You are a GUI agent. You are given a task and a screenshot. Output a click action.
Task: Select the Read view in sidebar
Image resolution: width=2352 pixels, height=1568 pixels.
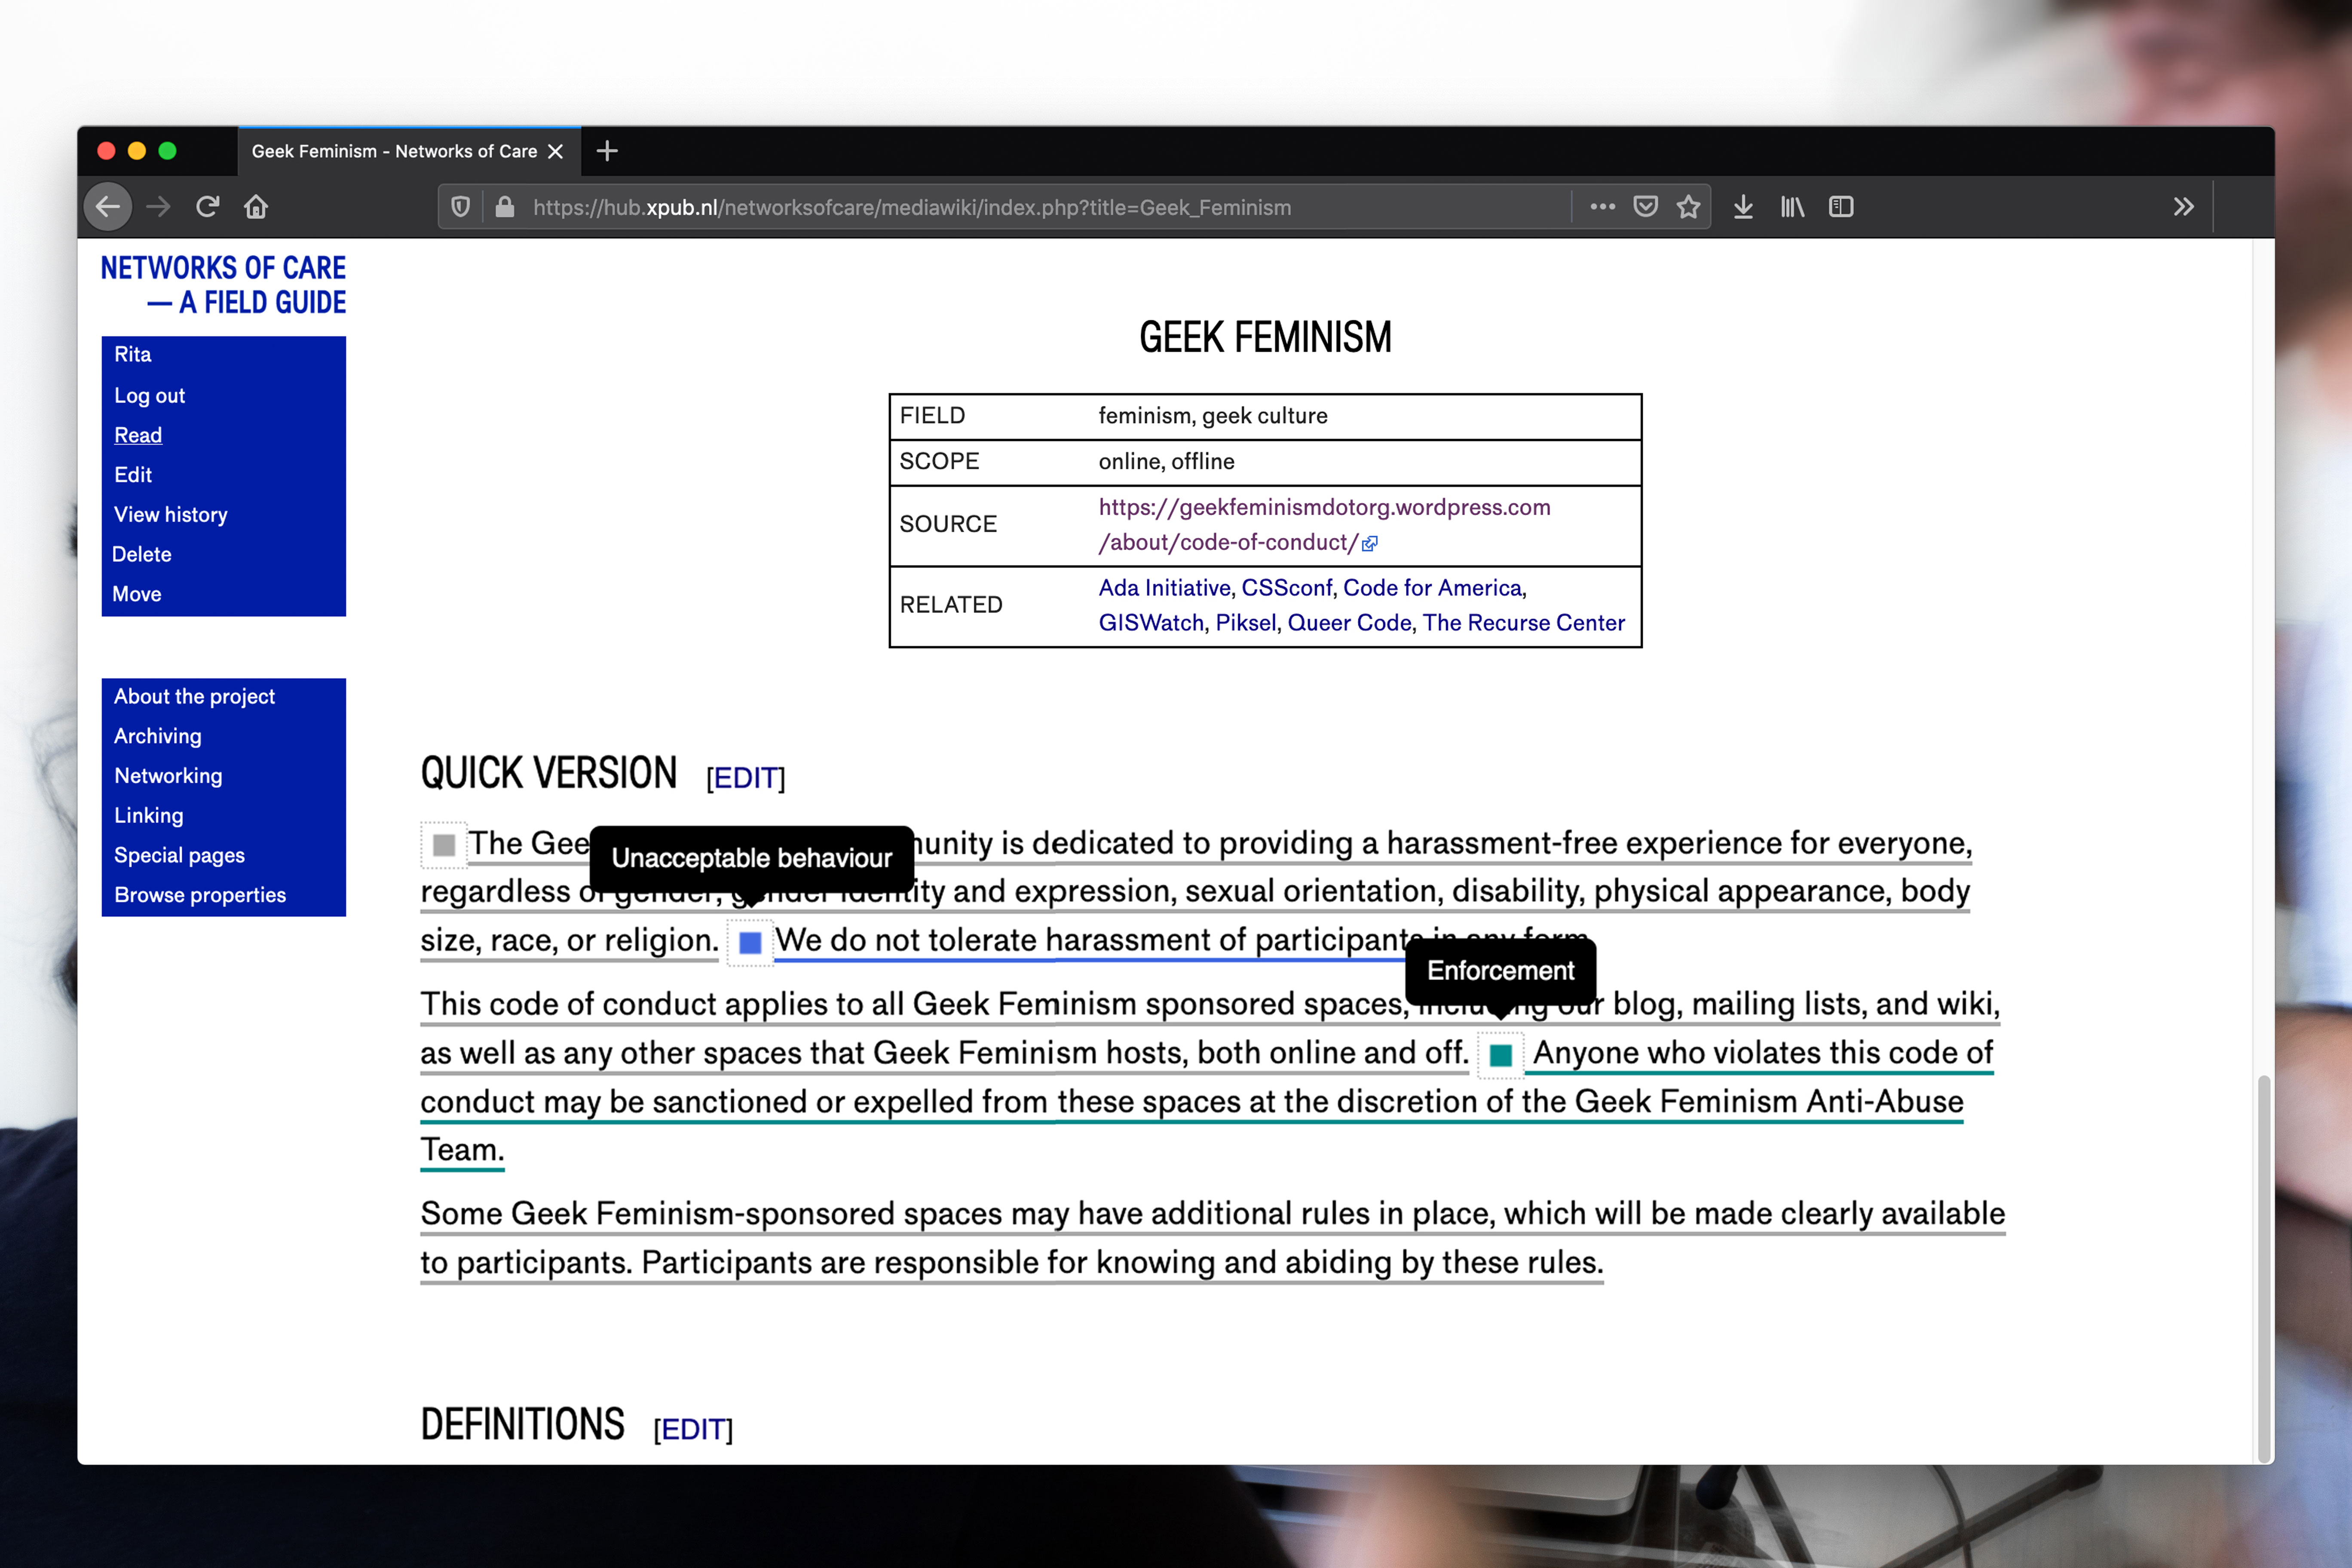(138, 435)
